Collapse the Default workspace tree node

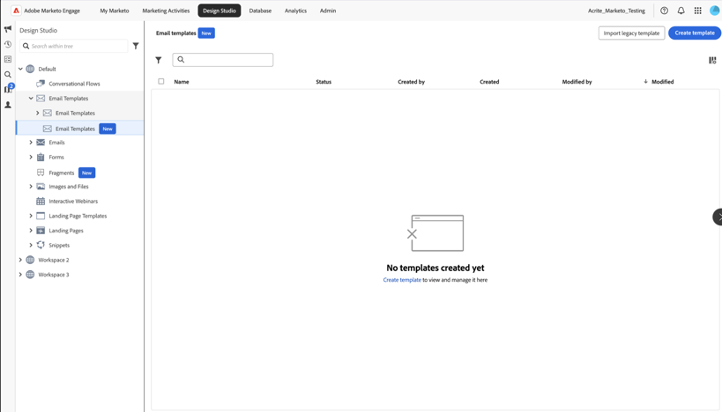[x=20, y=69]
